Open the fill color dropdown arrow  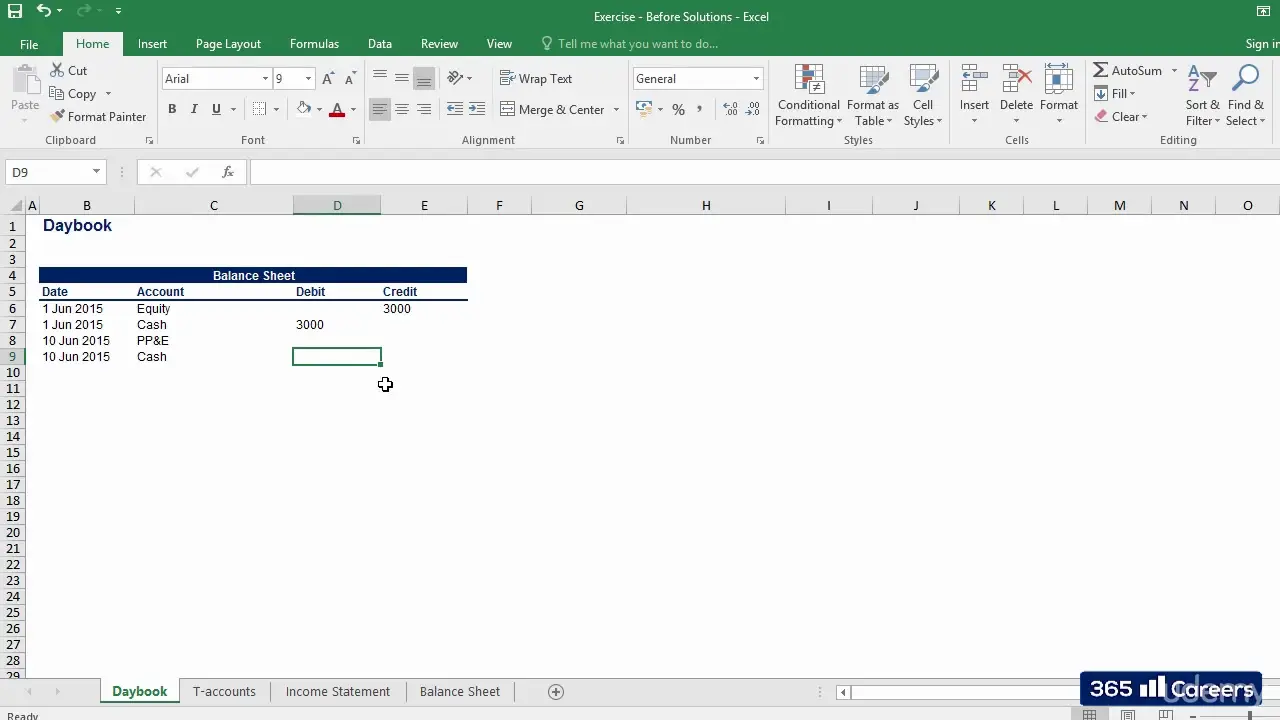point(319,110)
